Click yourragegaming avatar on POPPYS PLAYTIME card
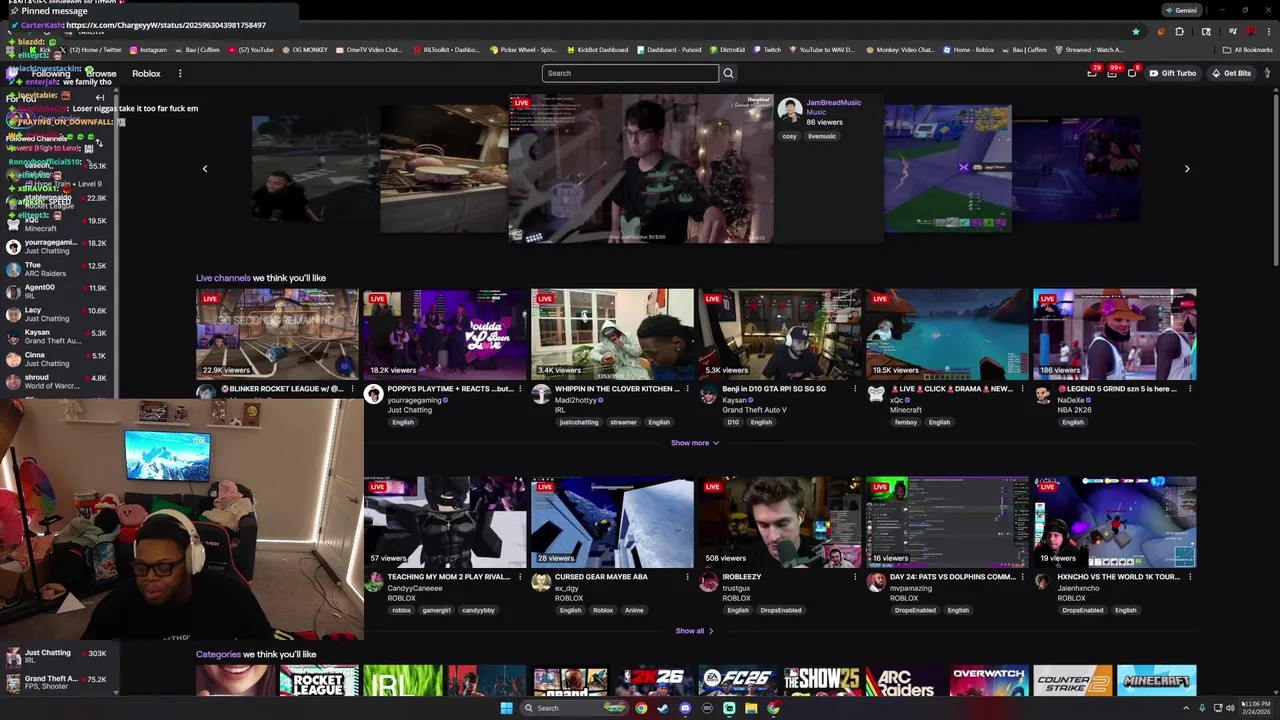Viewport: 1280px width, 720px height. coord(373,394)
